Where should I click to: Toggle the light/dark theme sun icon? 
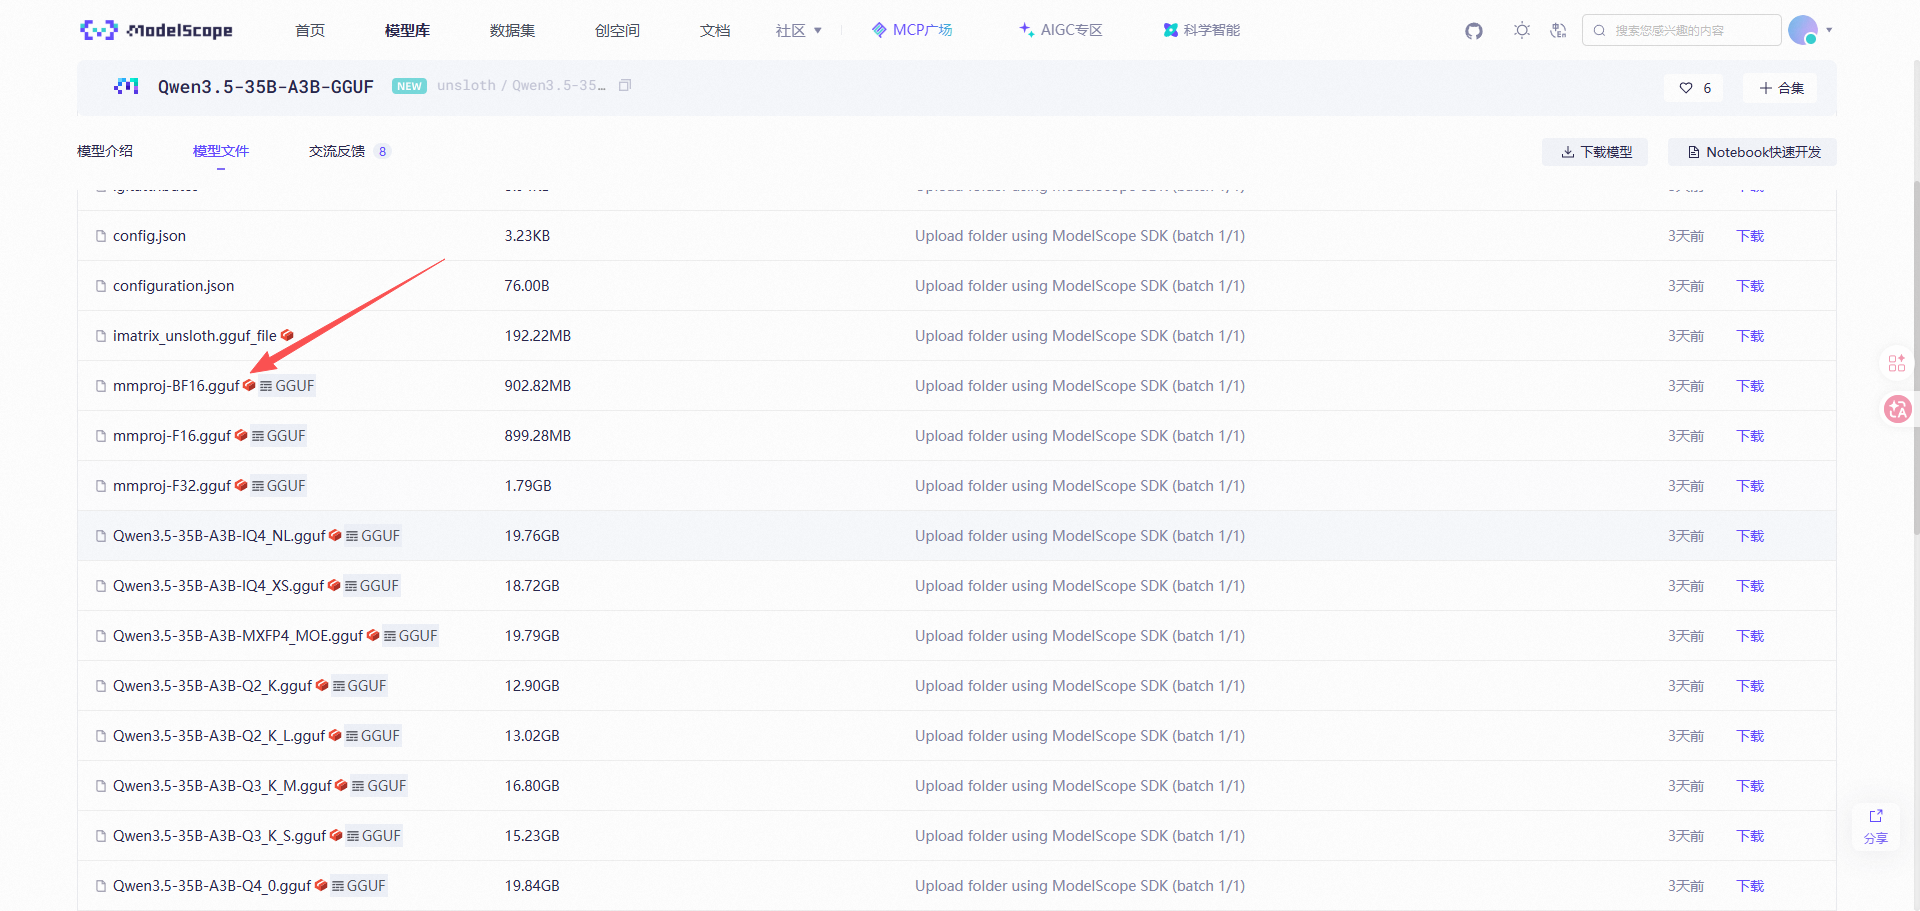[1522, 30]
